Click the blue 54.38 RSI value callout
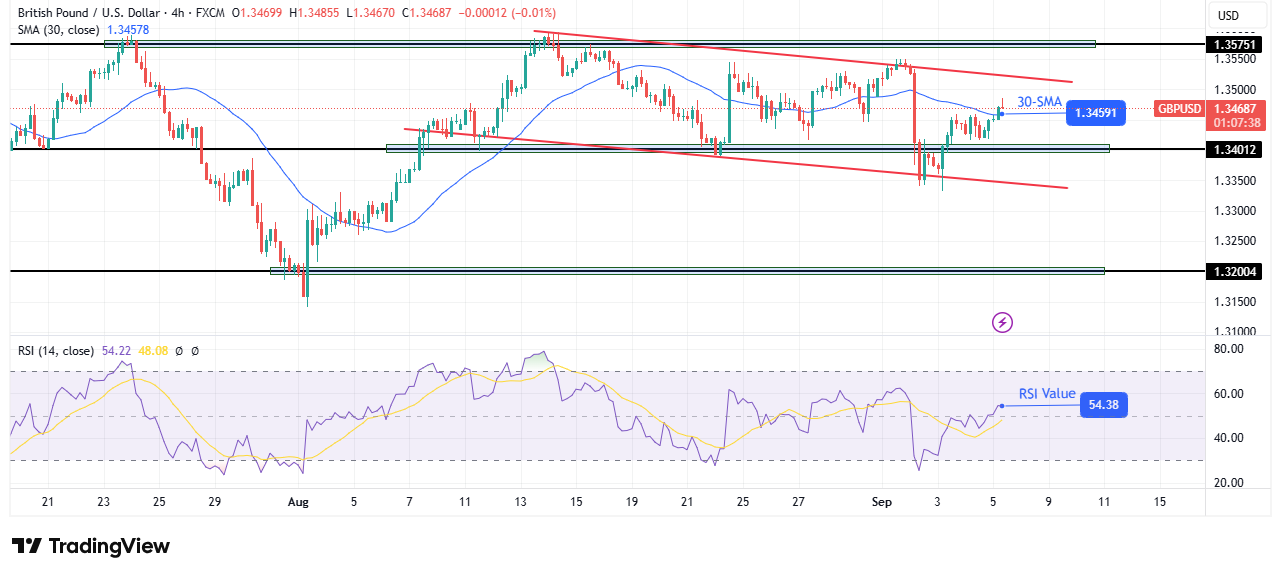The height and width of the screenshot is (575, 1275). (x=1103, y=405)
